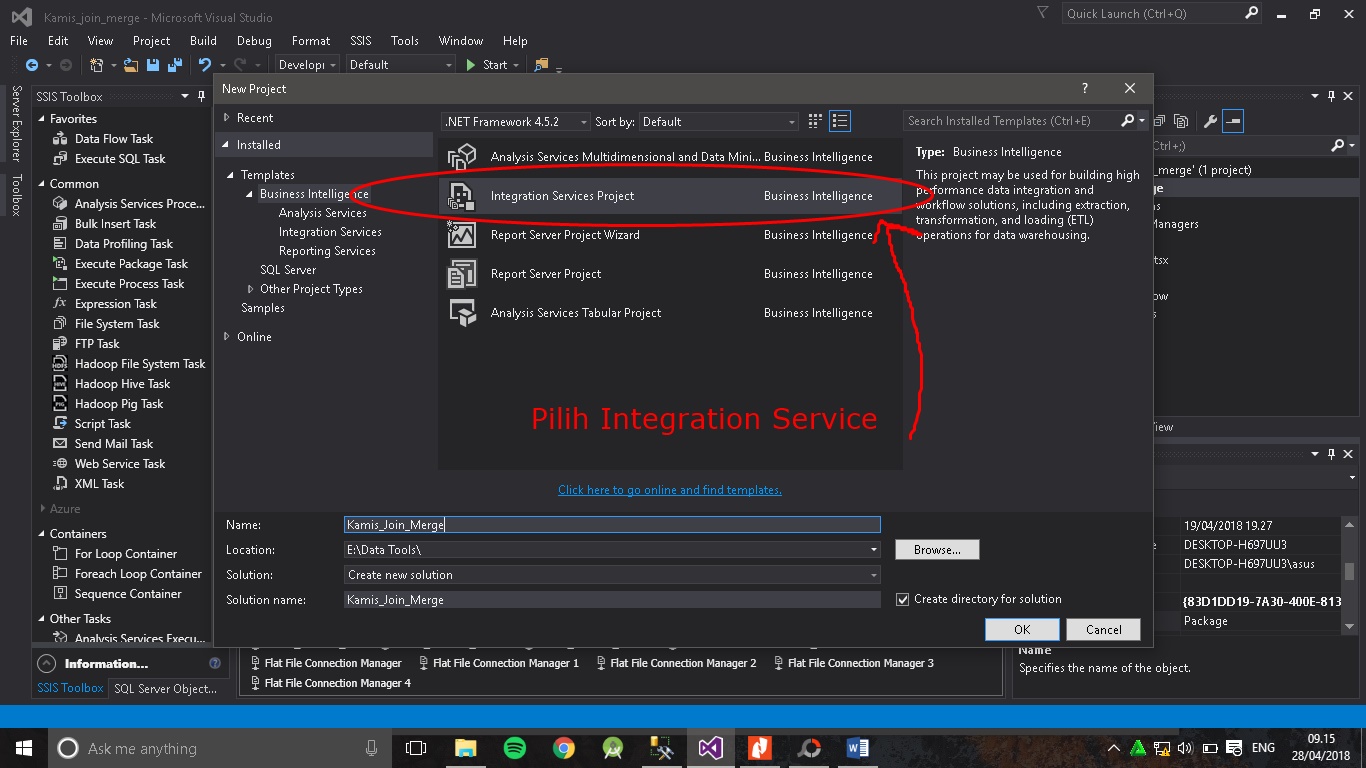Image resolution: width=1366 pixels, height=768 pixels.
Task: Open the Format menu
Action: click(311, 41)
